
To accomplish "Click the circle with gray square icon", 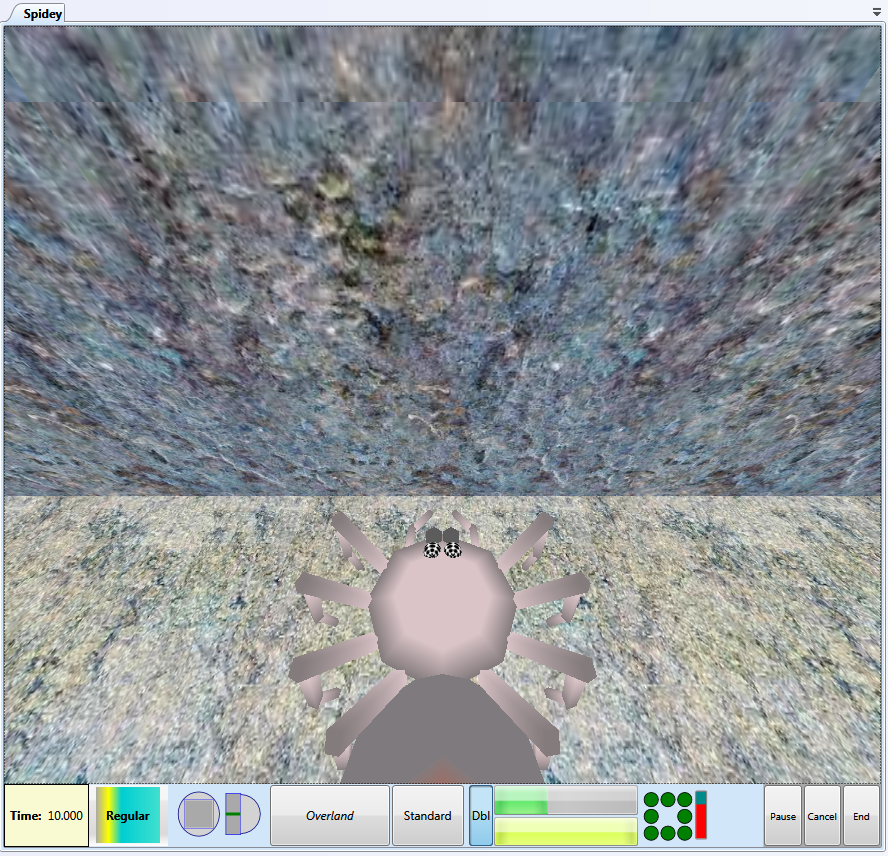I will [x=199, y=815].
